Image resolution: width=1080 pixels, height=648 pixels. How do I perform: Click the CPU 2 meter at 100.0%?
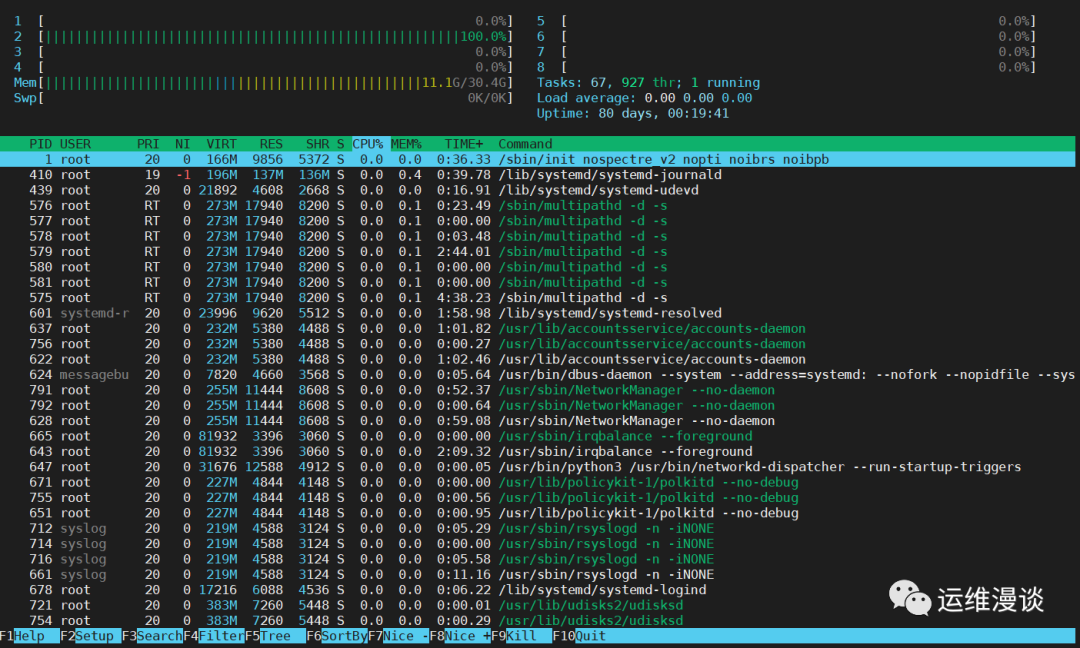264,36
